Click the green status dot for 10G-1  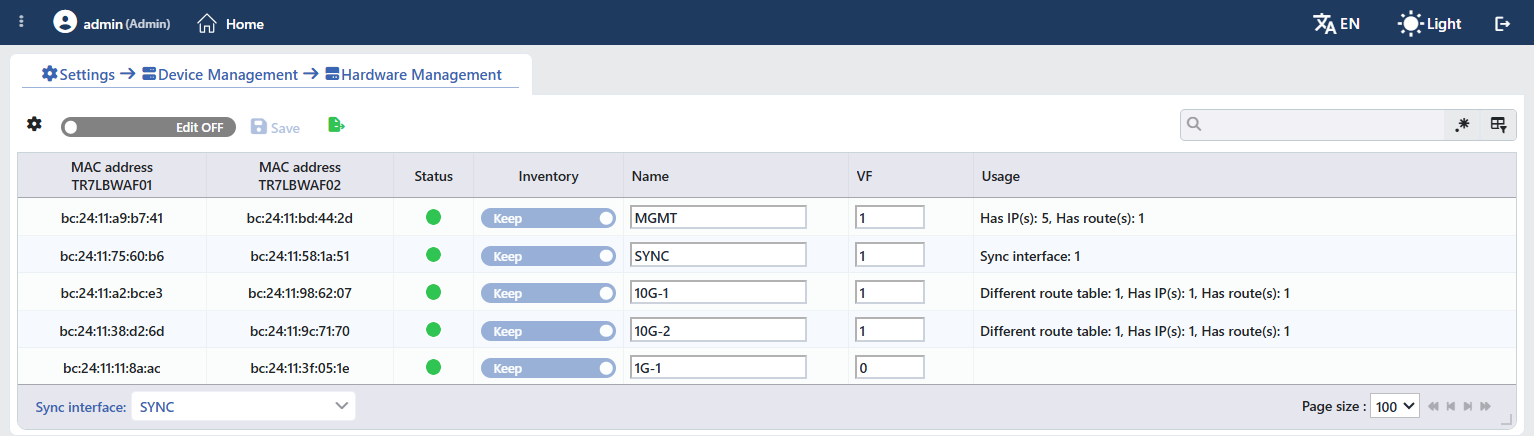433,292
